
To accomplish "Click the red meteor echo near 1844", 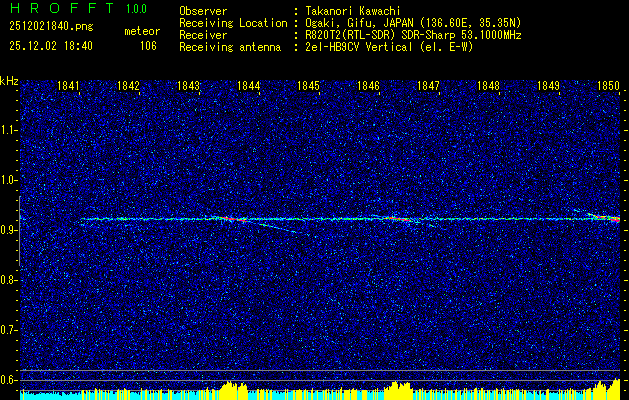I will 233,219.
